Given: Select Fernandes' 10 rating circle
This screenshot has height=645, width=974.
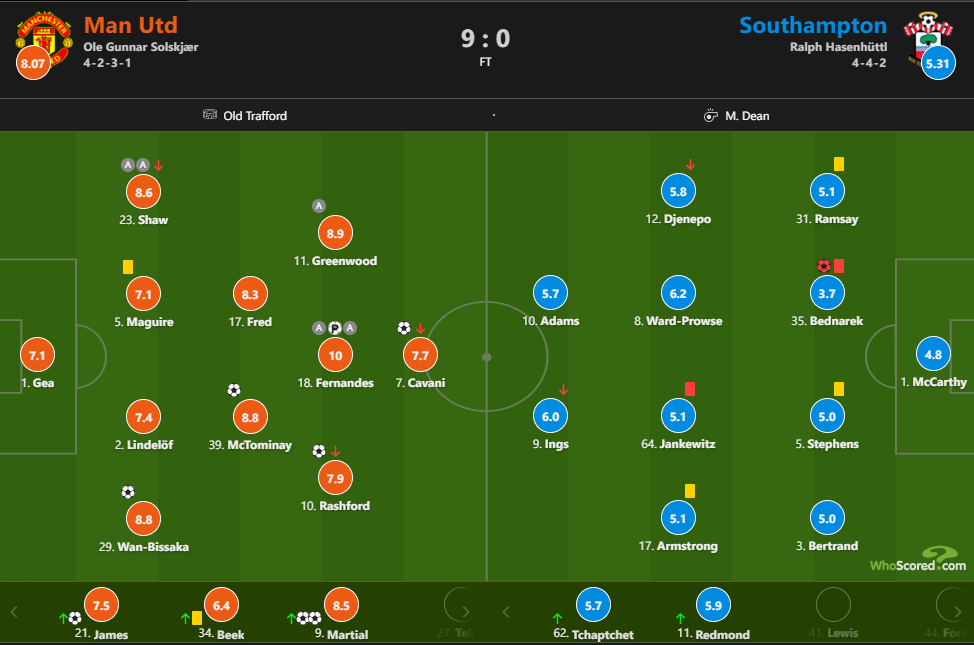Looking at the screenshot, I should (x=335, y=355).
